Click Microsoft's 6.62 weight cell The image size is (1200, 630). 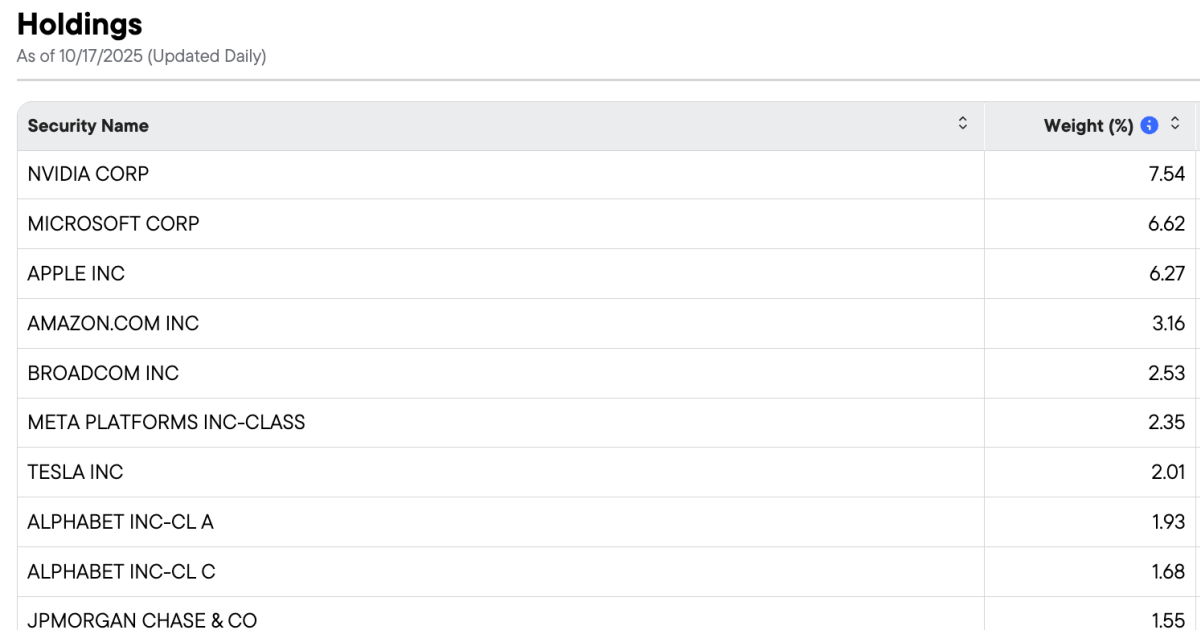pyautogui.click(x=1166, y=224)
